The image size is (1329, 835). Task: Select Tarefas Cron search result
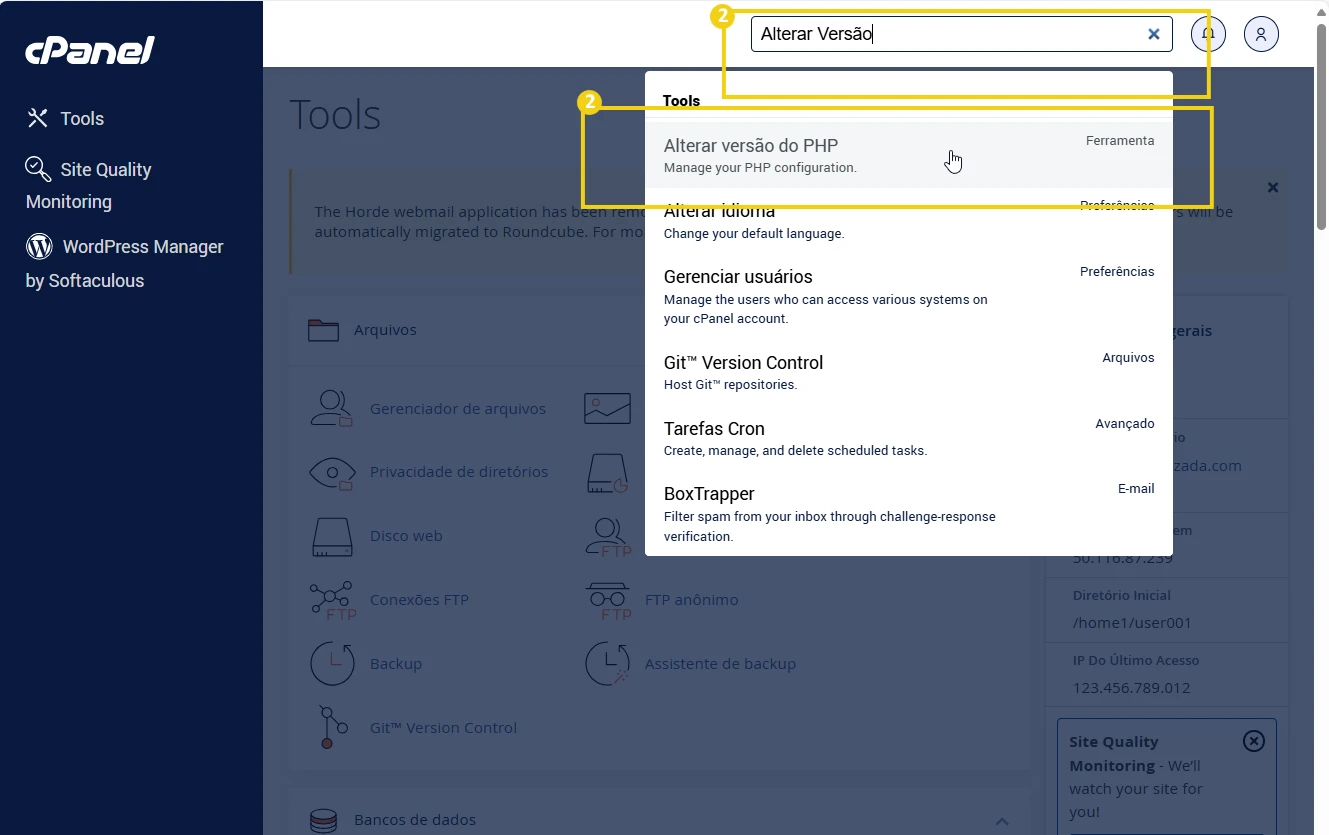(714, 429)
